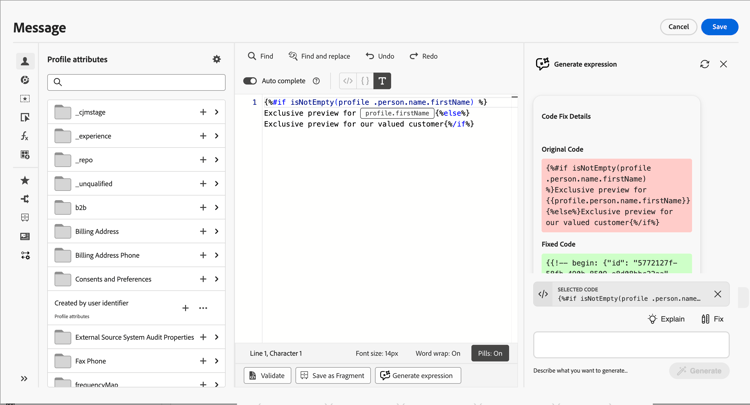Add Created by user identifier attribute
This screenshot has width=750, height=405.
(185, 308)
